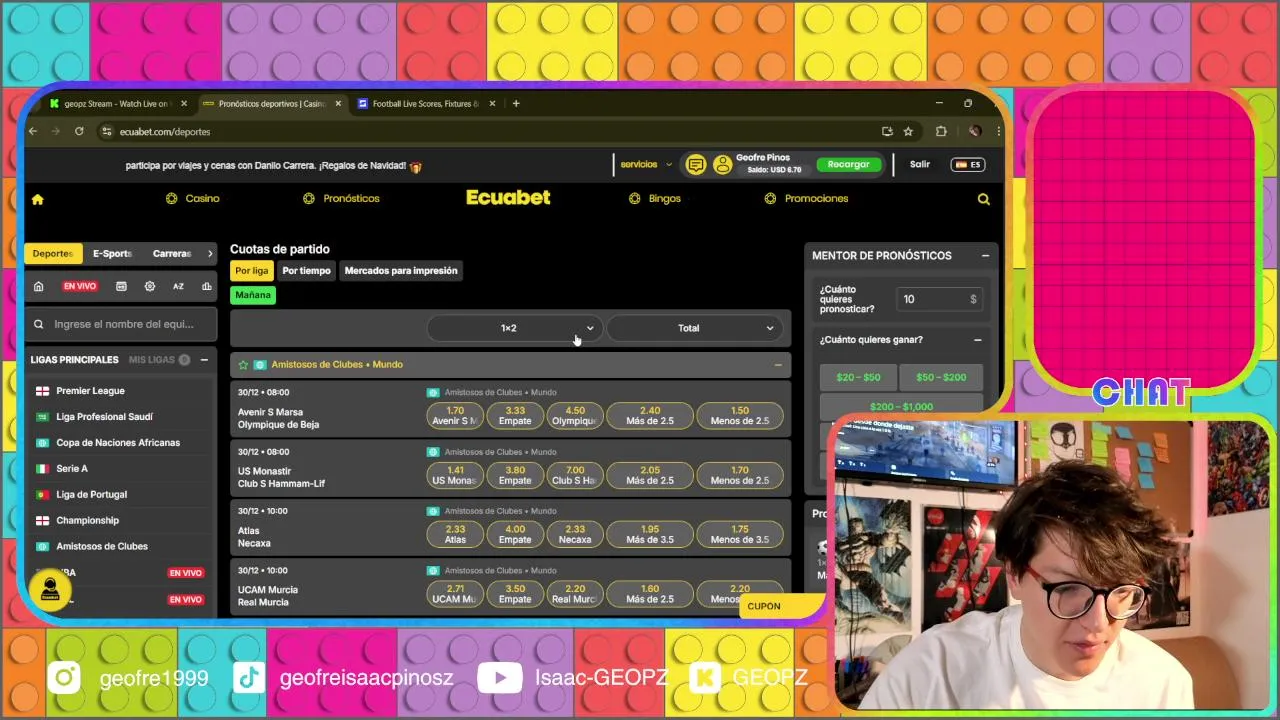Image resolution: width=1280 pixels, height=720 pixels.
Task: Collapse the Mentor de Pronósticos panel
Action: 985,256
